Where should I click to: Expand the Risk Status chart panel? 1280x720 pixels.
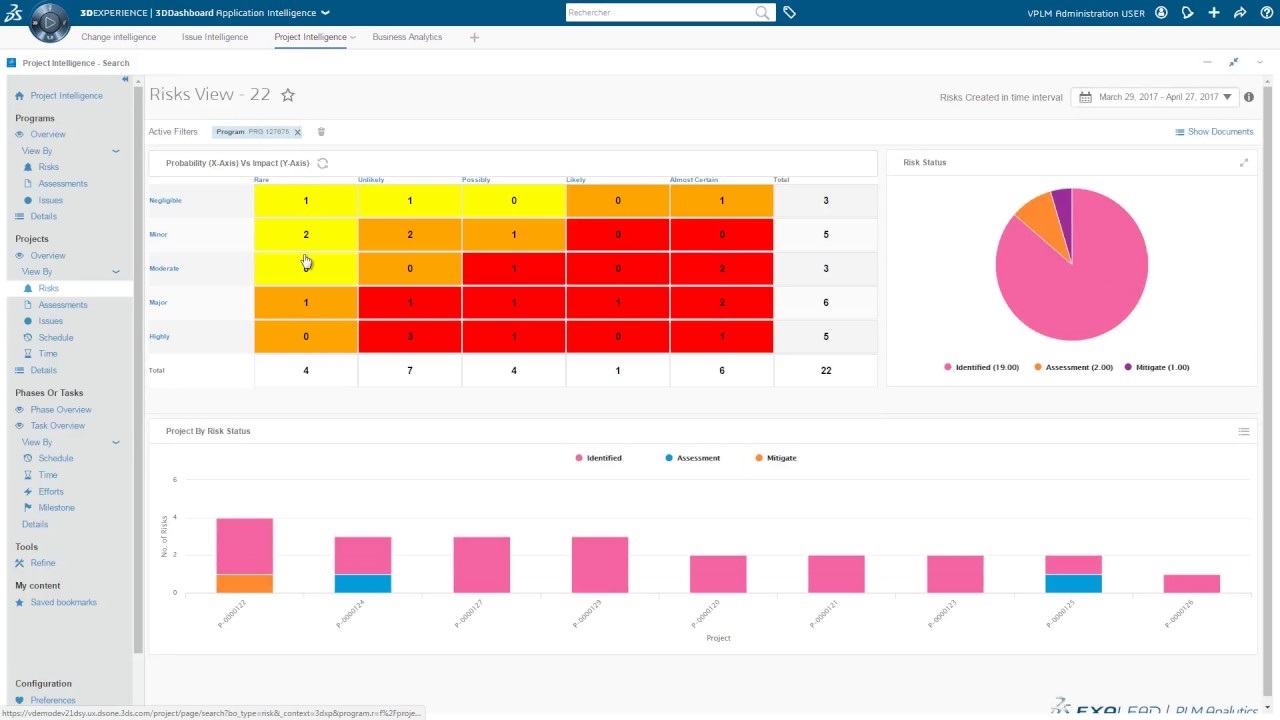tap(1244, 163)
